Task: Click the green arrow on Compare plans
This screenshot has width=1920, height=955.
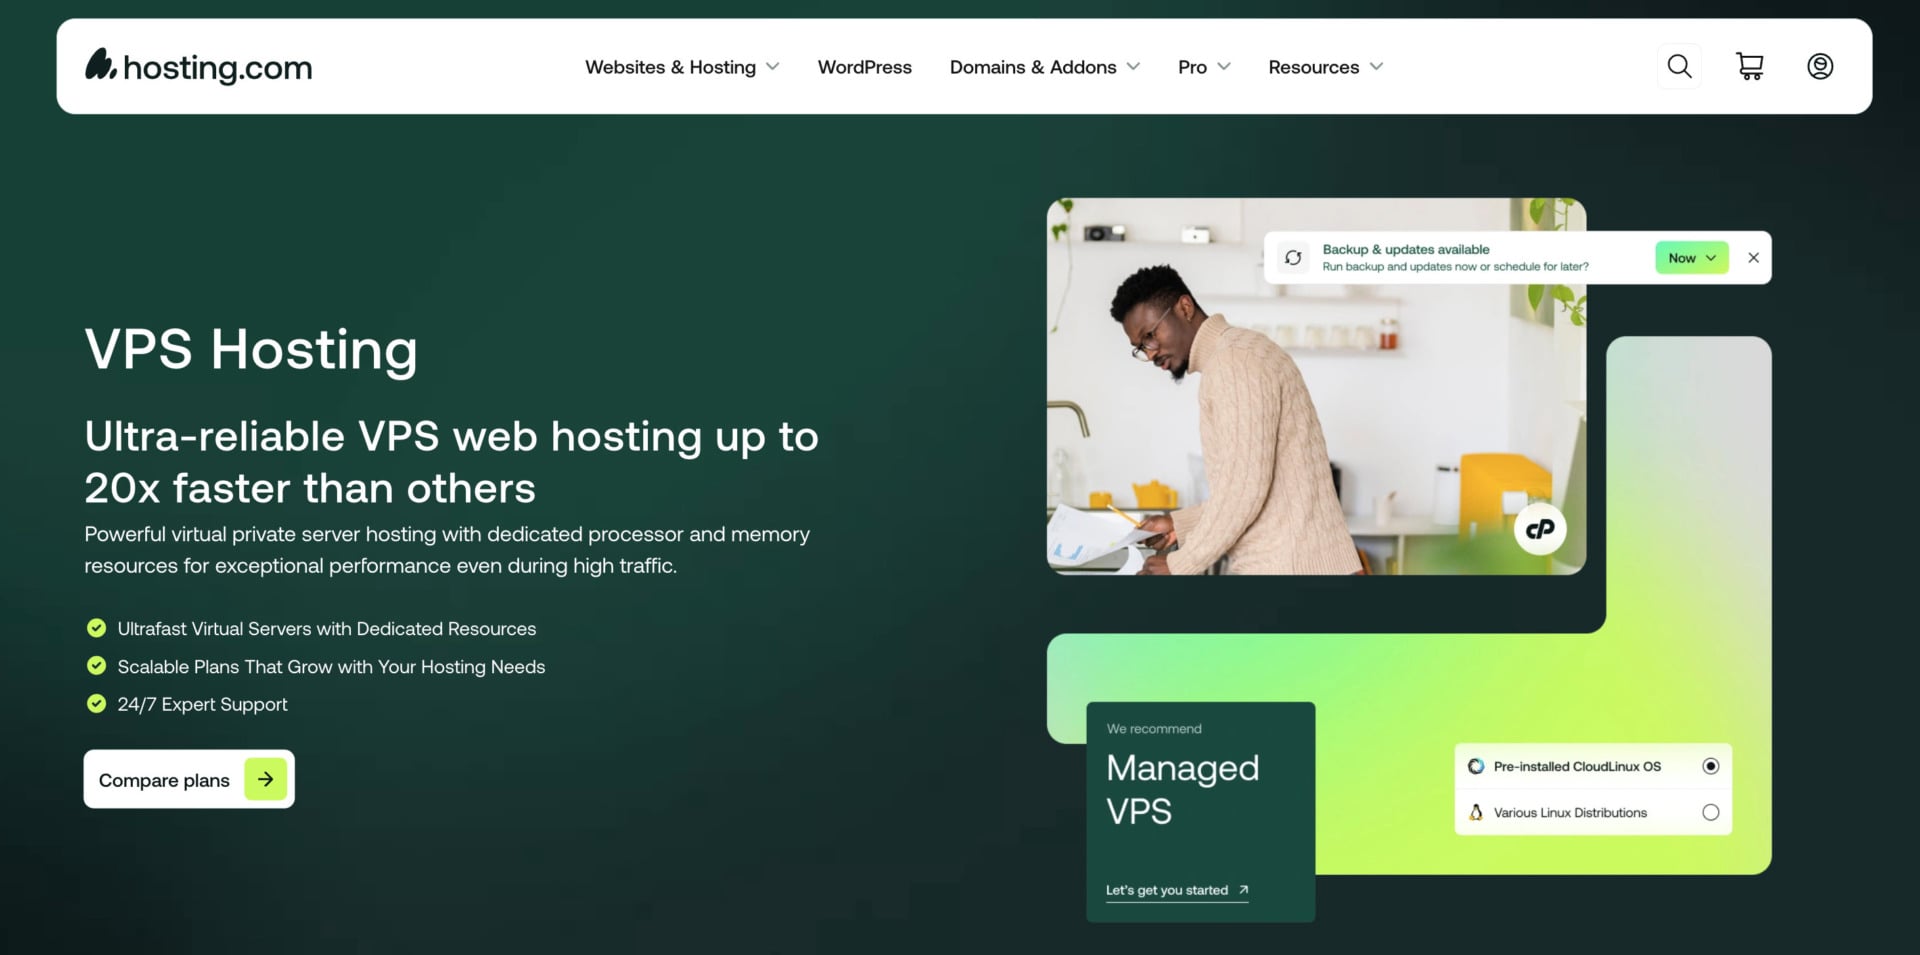Action: 266,779
